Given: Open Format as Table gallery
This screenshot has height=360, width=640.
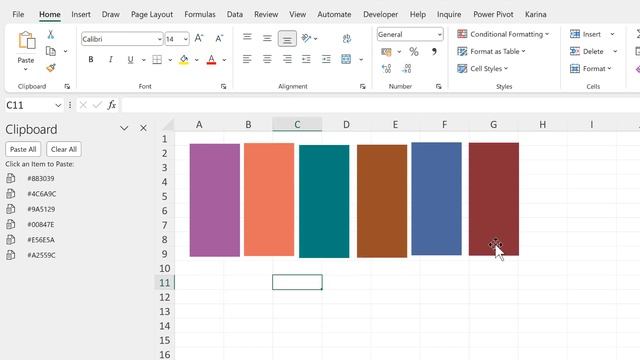Looking at the screenshot, I should tap(491, 51).
